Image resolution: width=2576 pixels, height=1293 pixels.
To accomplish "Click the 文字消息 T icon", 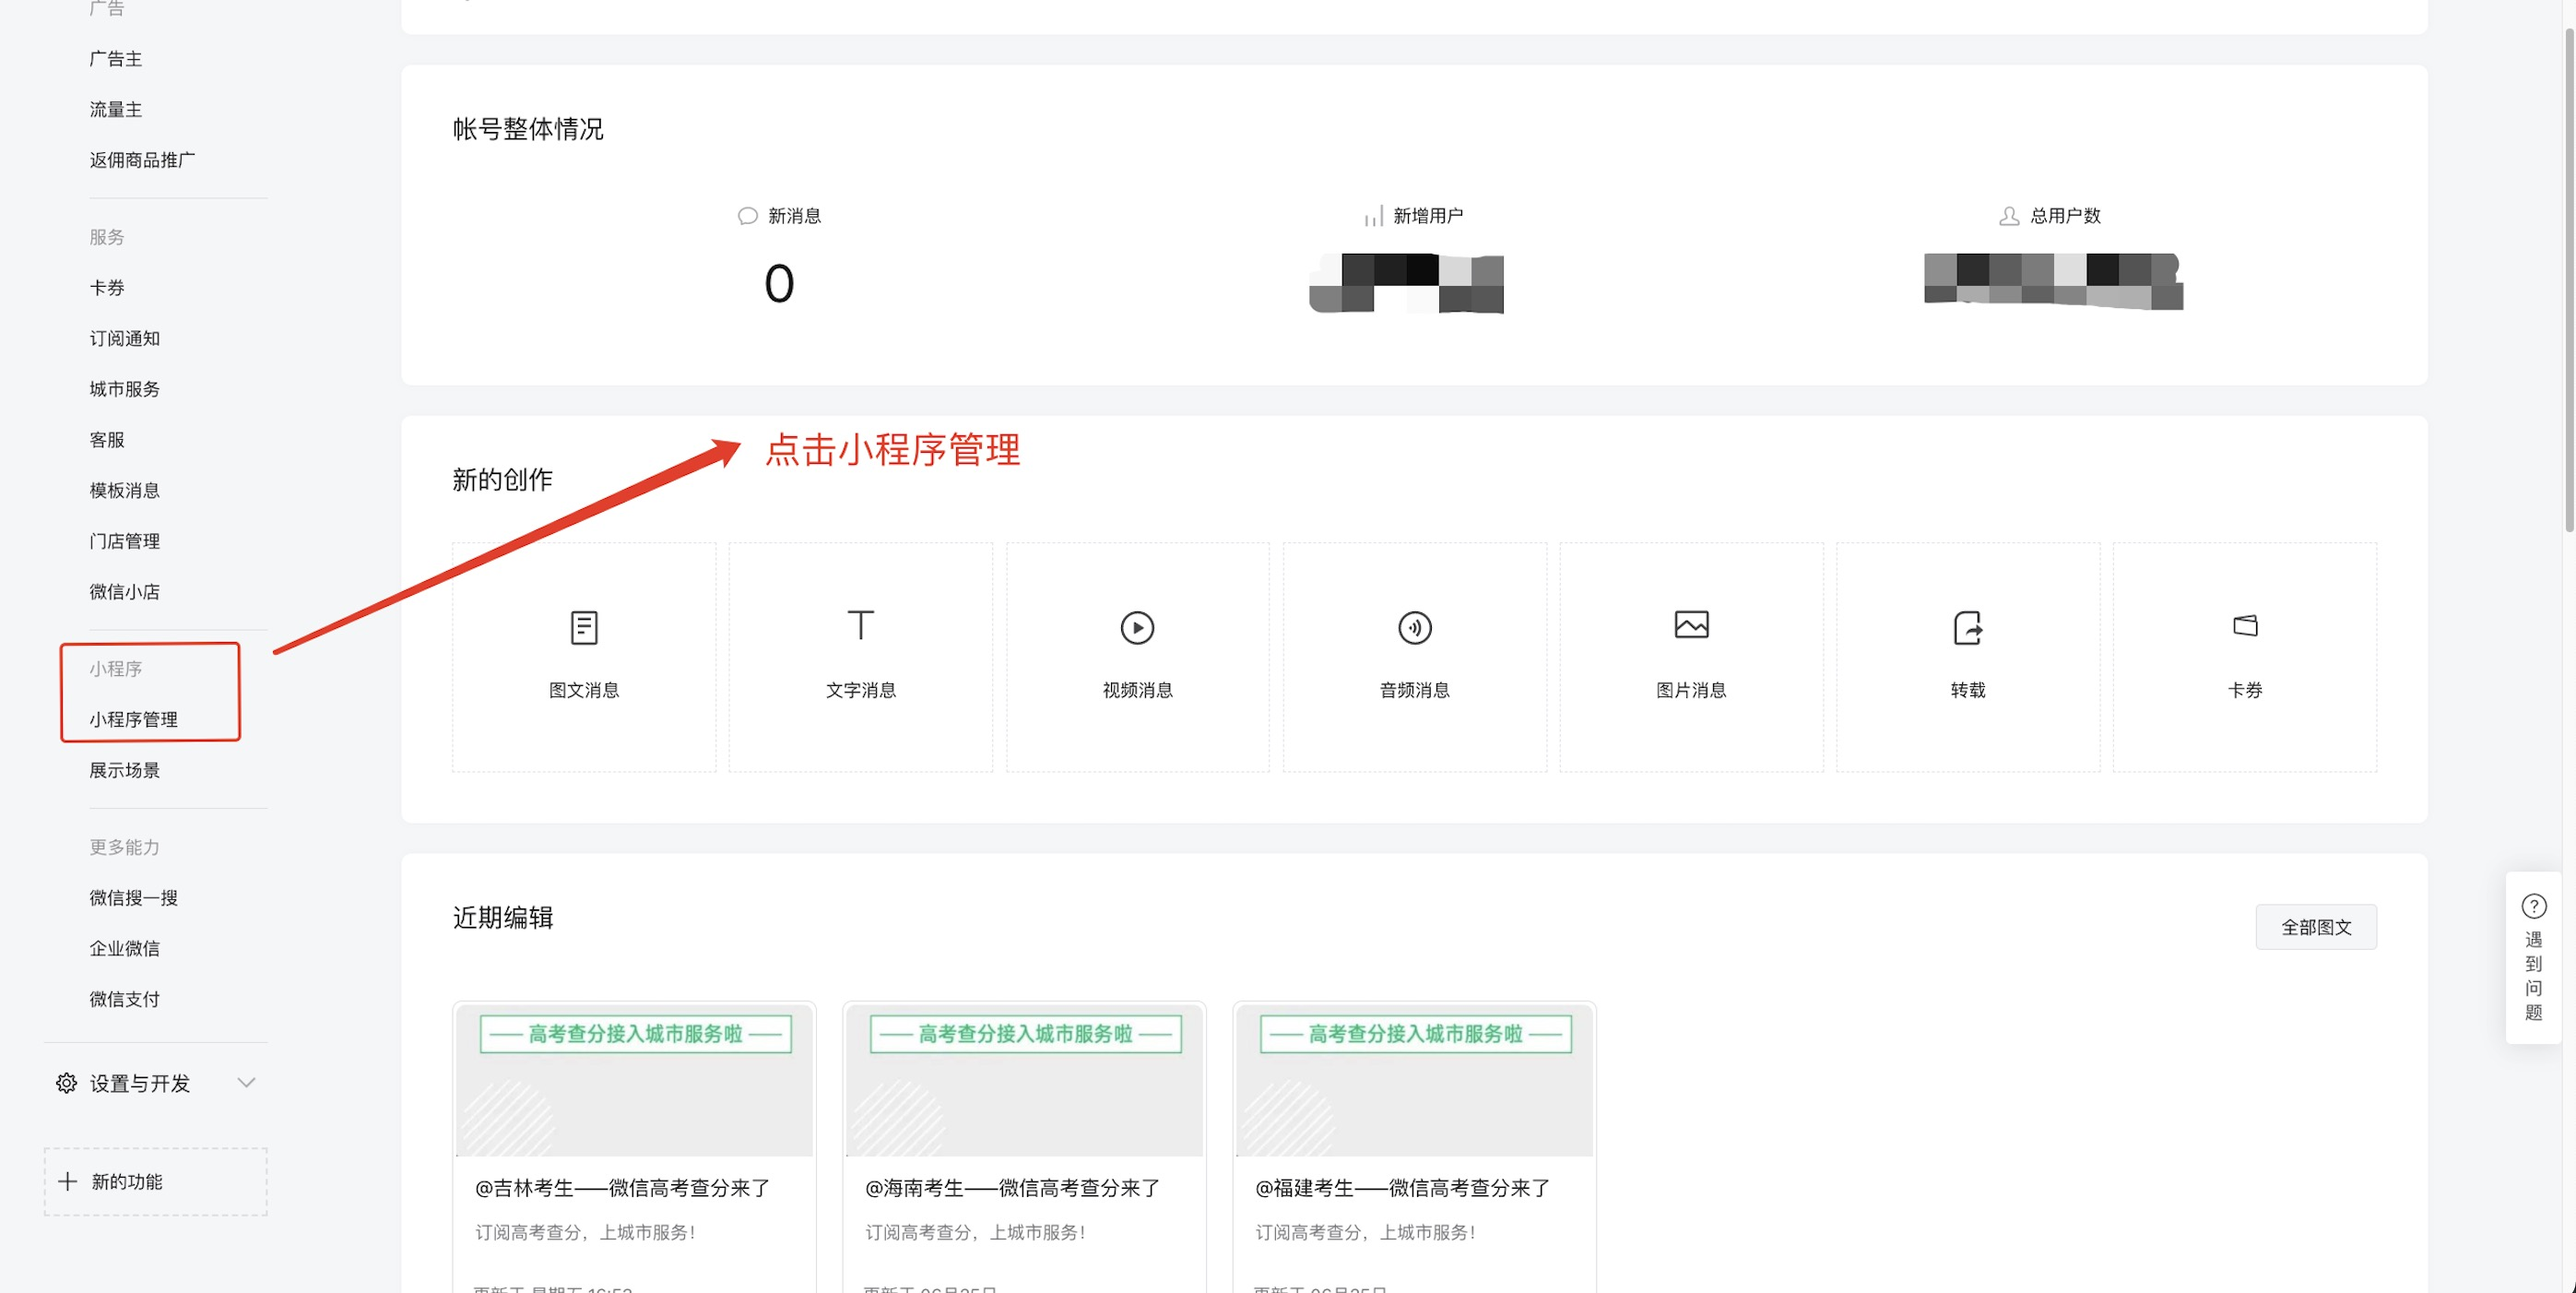I will click(x=860, y=625).
